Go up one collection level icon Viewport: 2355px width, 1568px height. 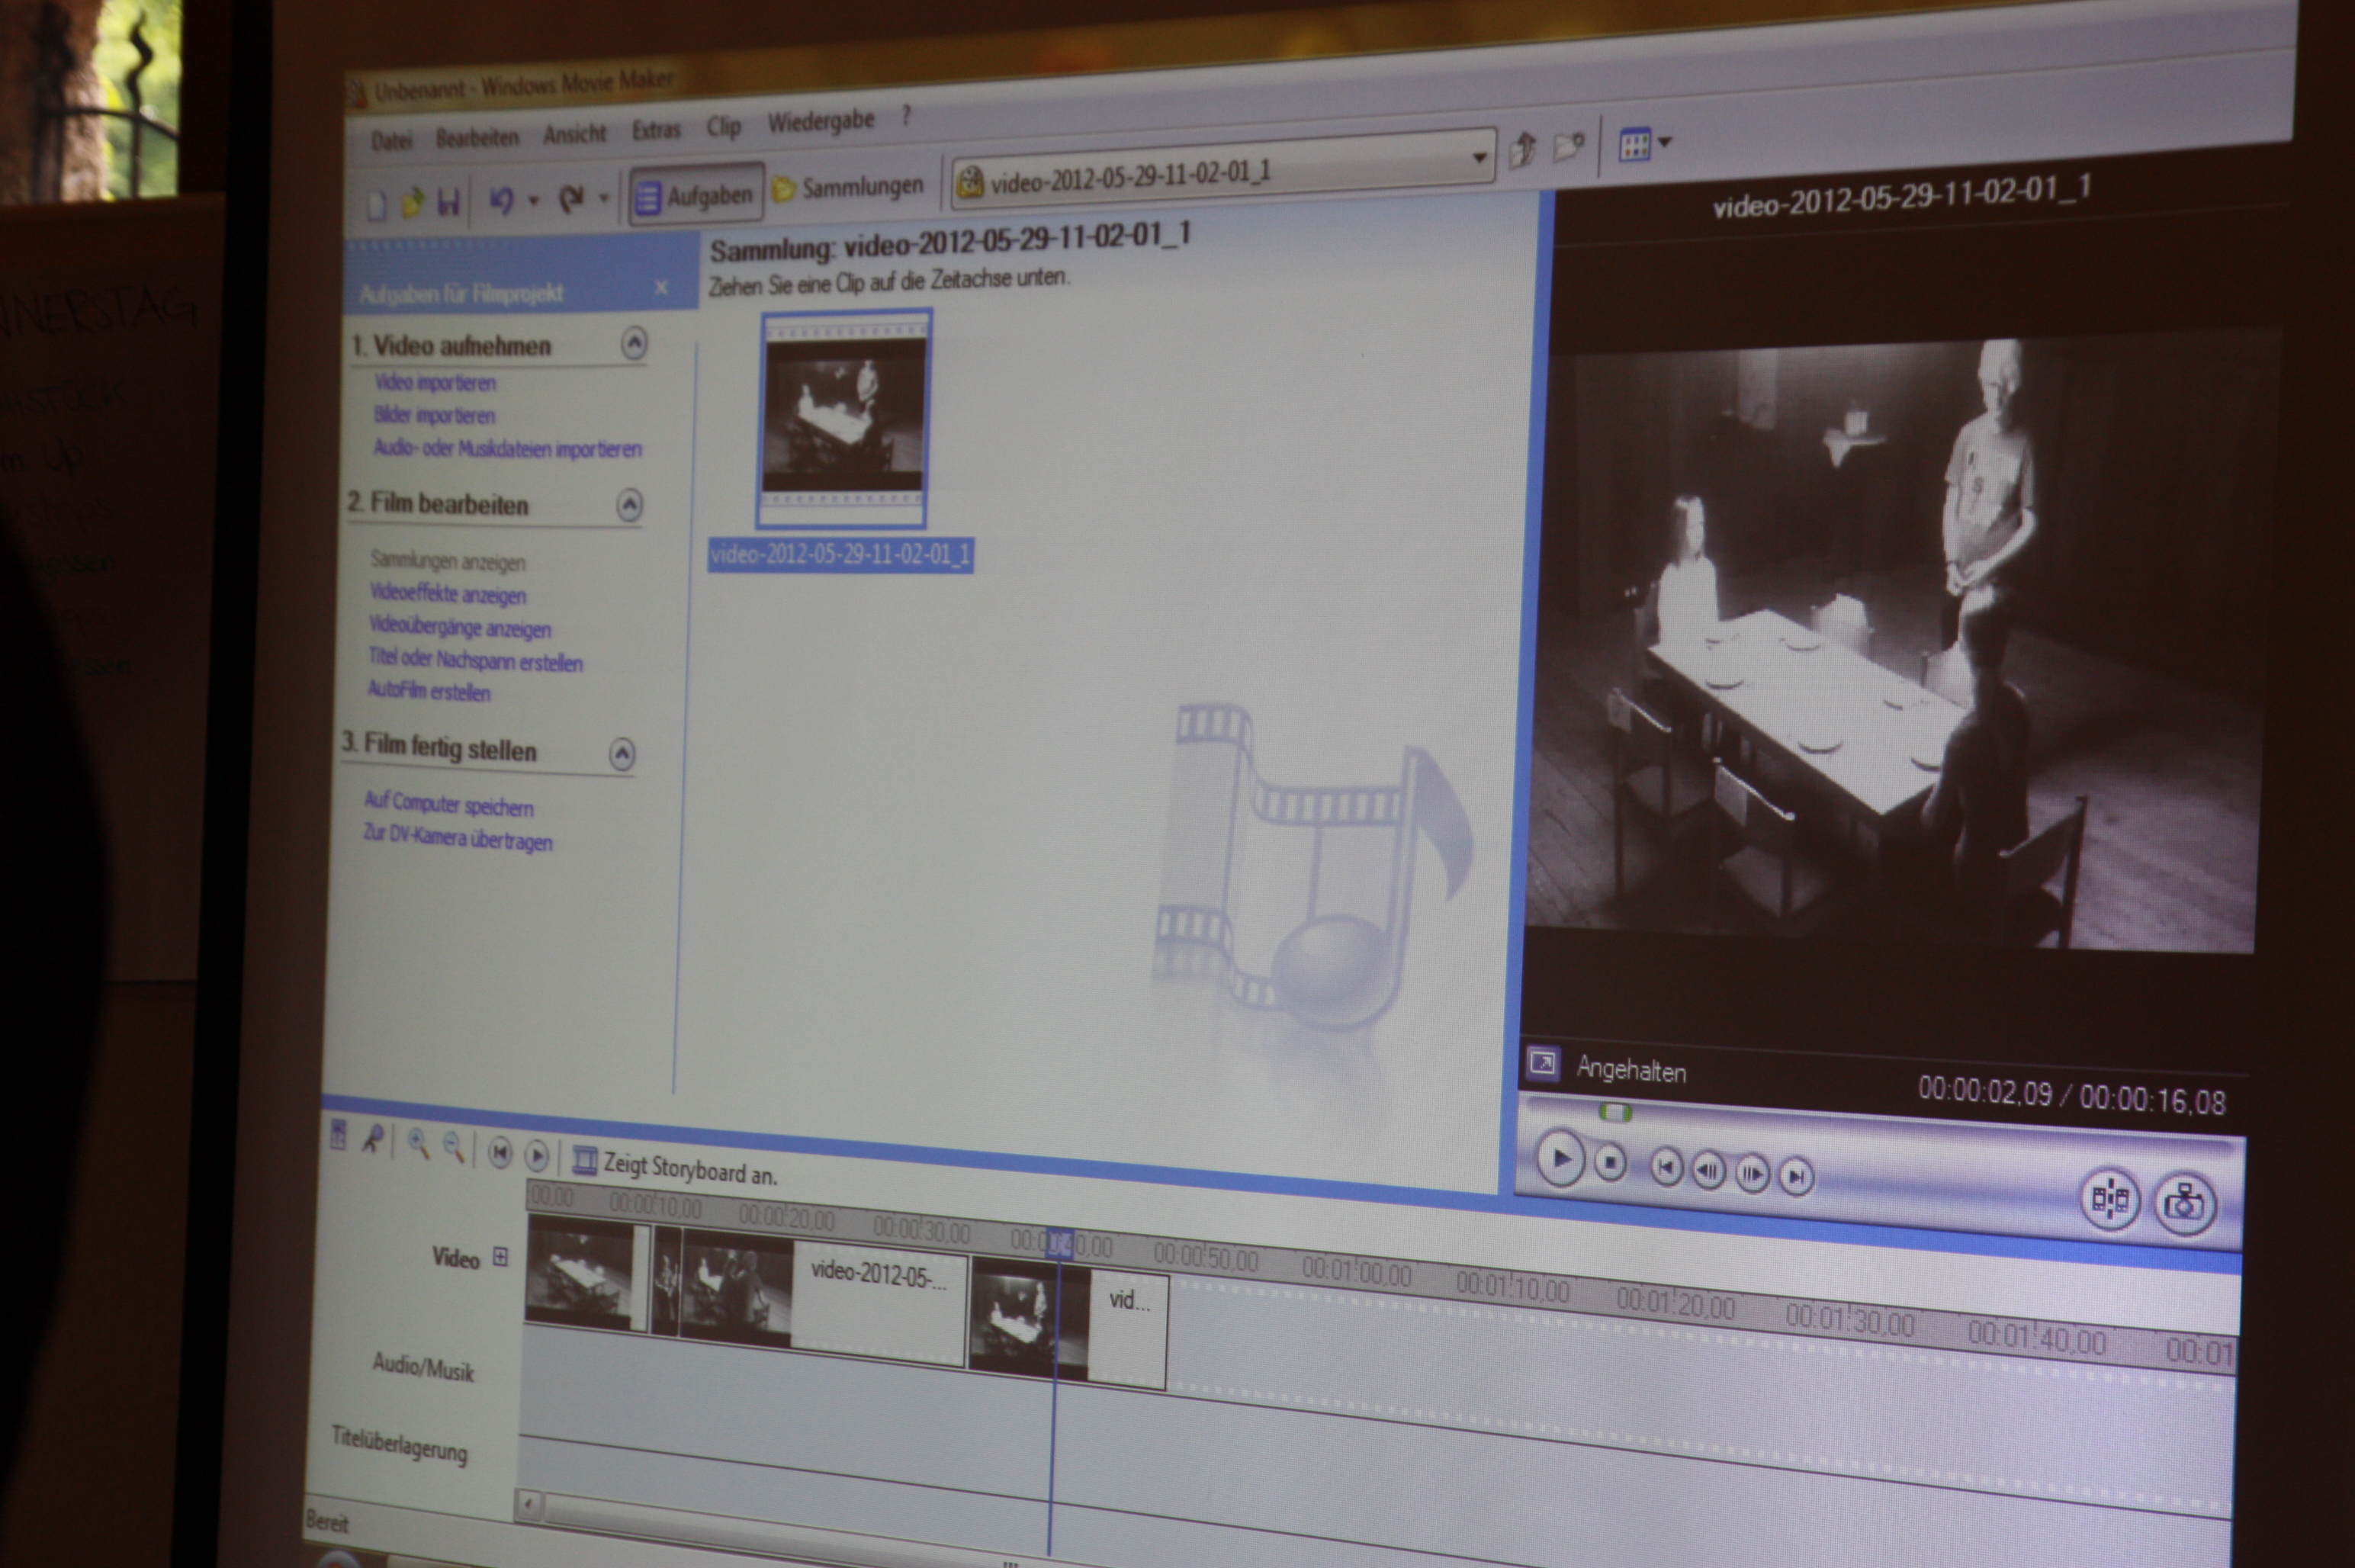coord(1522,150)
